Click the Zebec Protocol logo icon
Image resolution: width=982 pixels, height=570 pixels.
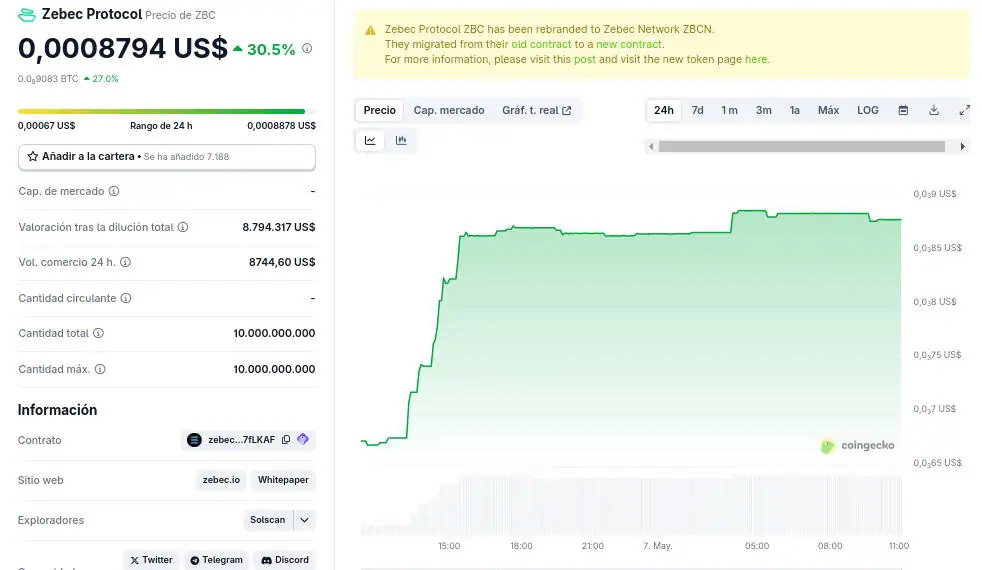point(27,14)
